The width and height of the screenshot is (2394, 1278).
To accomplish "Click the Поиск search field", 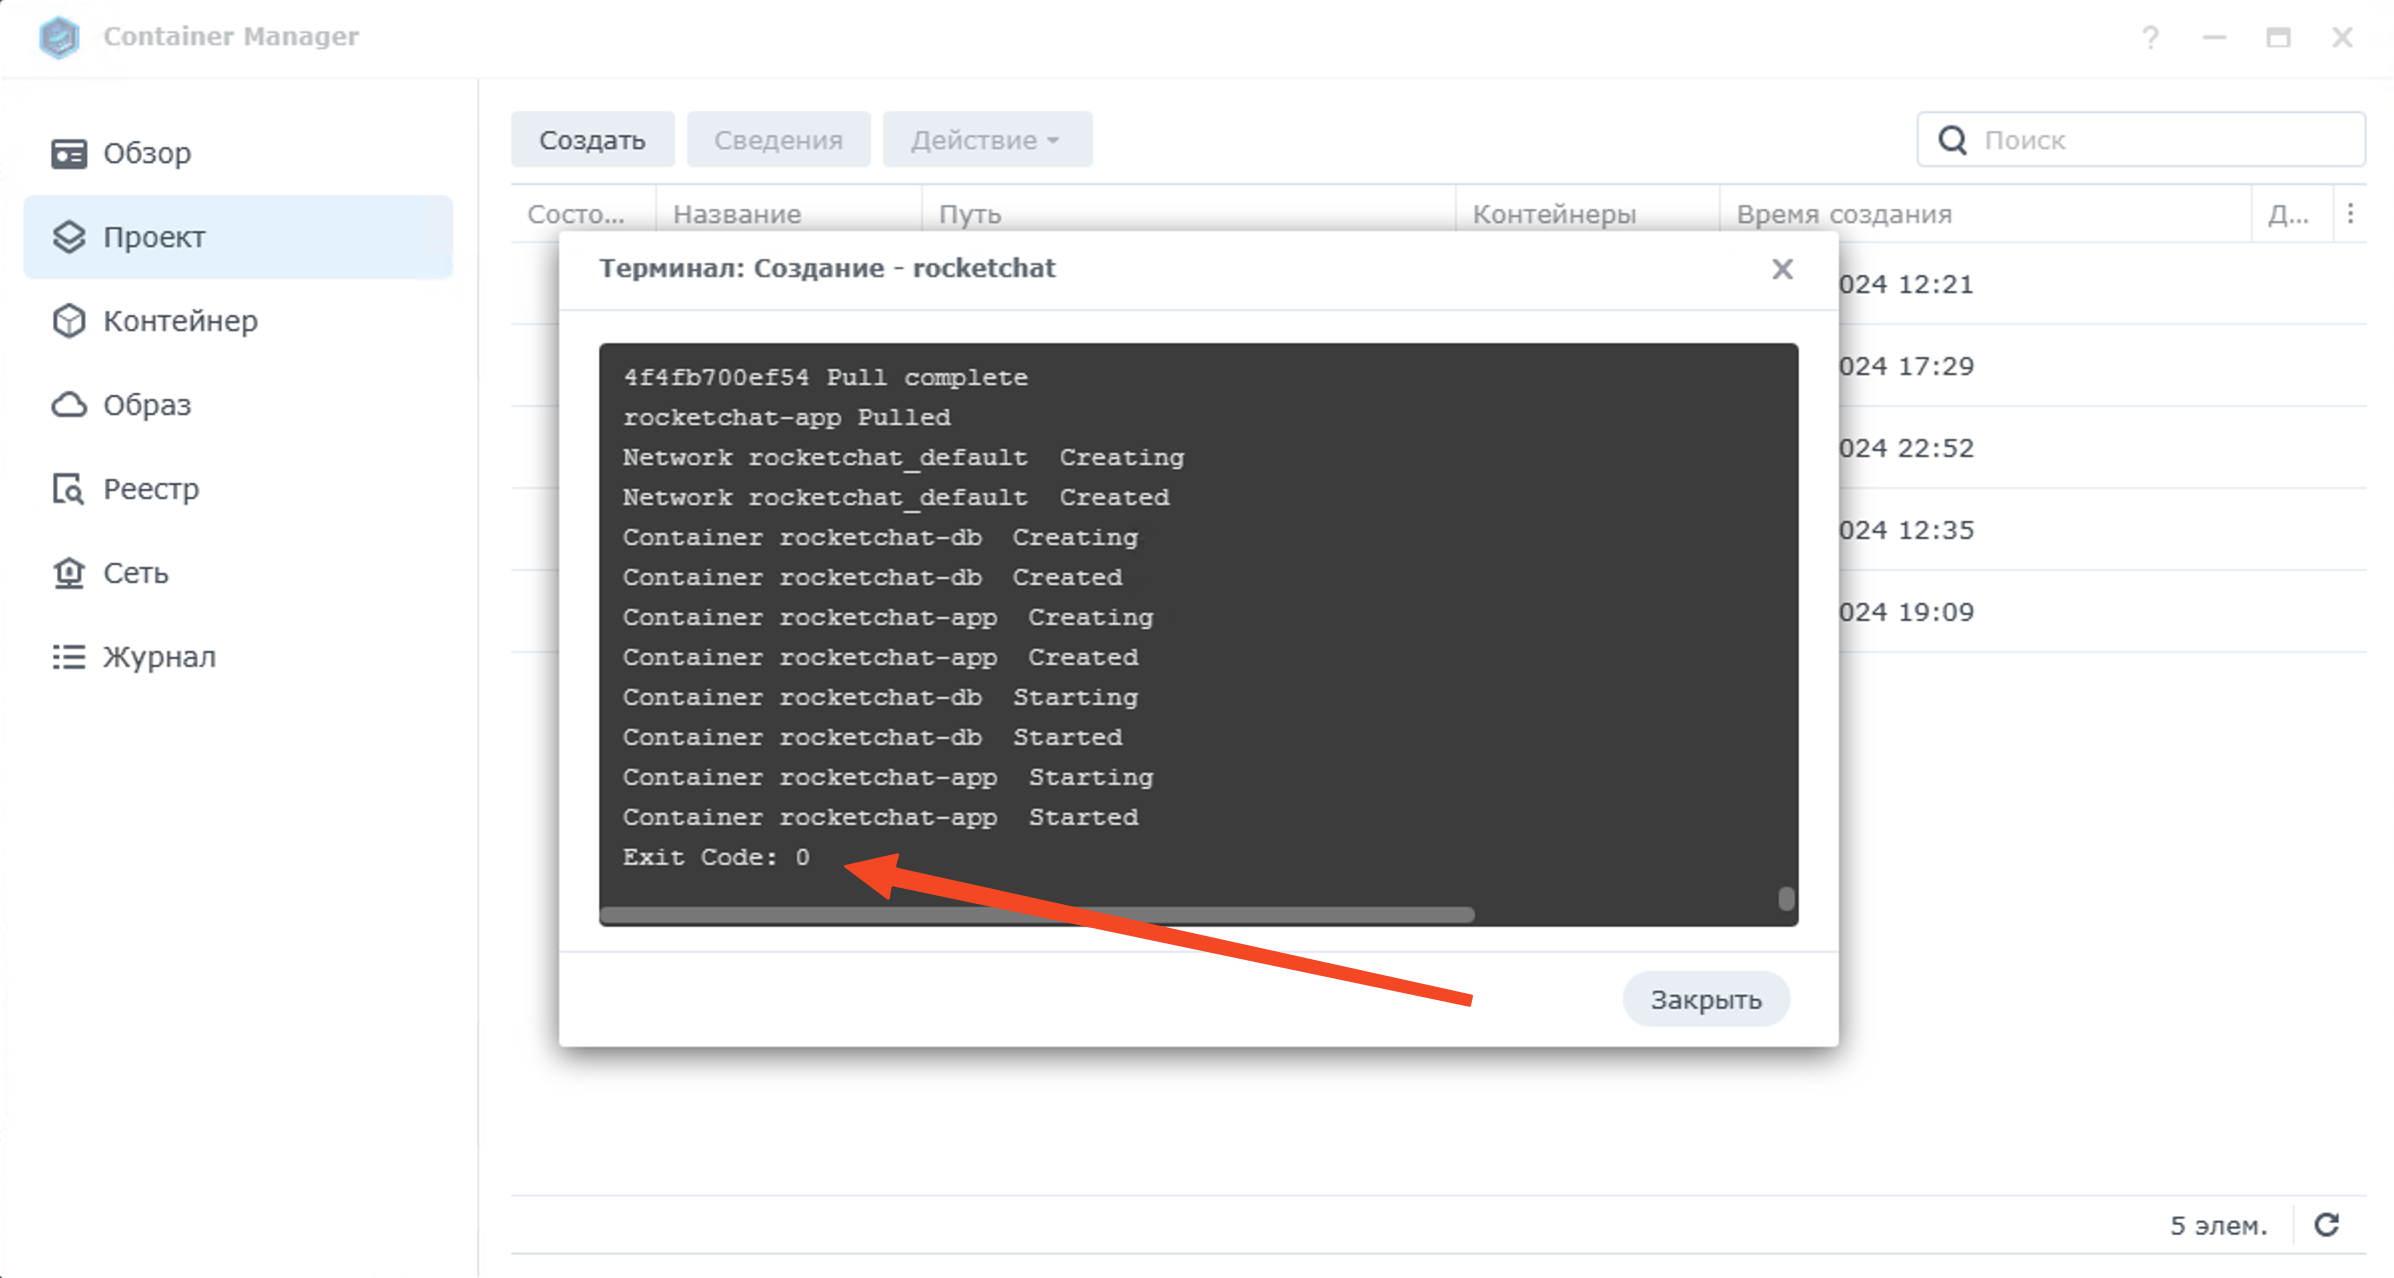I will tap(2141, 140).
